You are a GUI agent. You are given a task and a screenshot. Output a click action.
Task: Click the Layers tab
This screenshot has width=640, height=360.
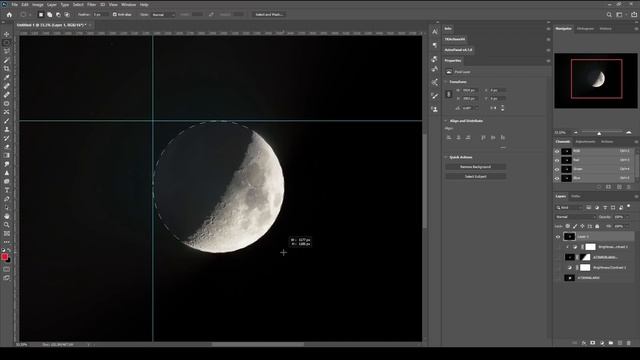click(x=561, y=196)
